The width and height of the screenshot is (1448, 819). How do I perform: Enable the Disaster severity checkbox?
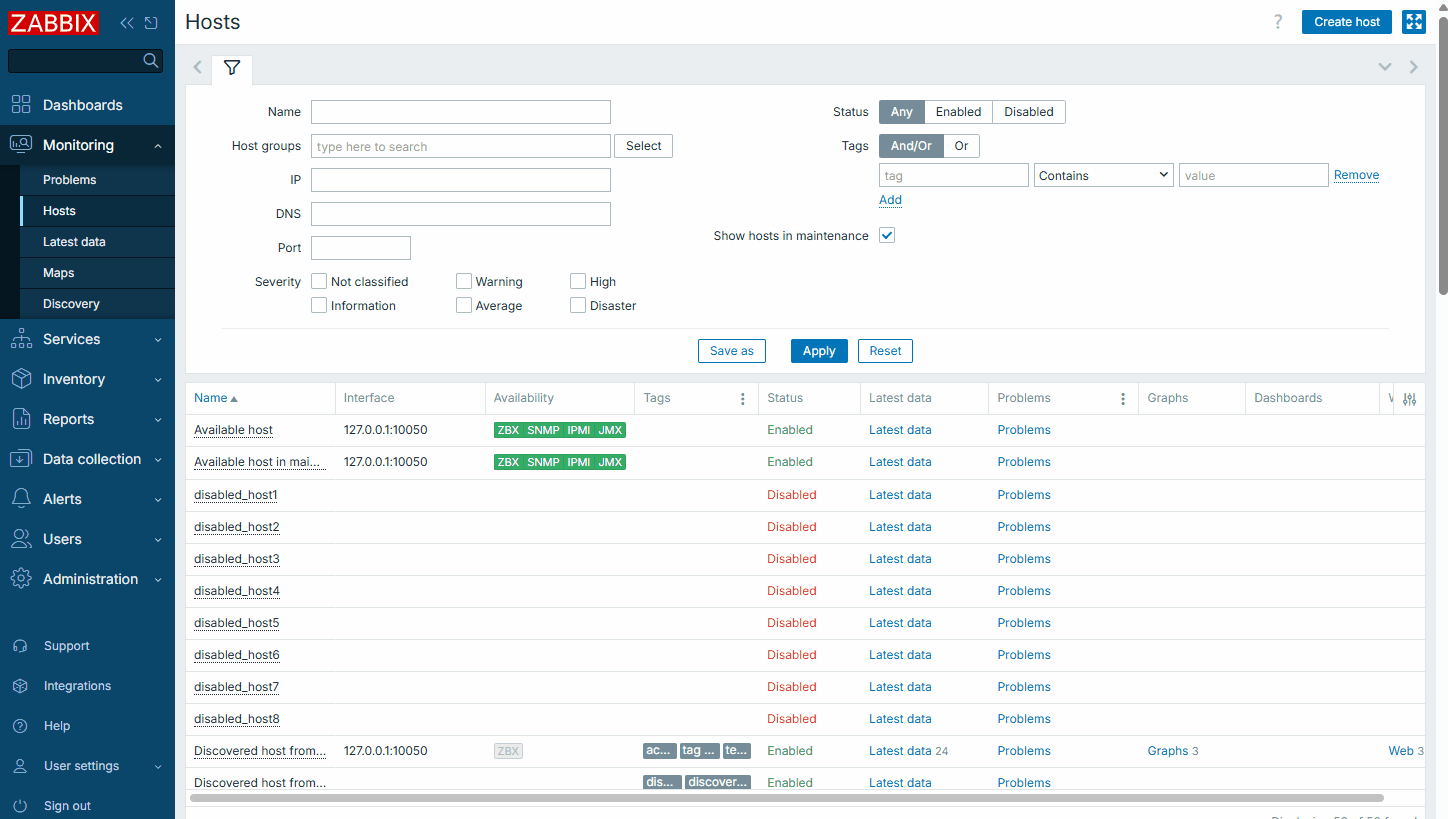(x=578, y=306)
